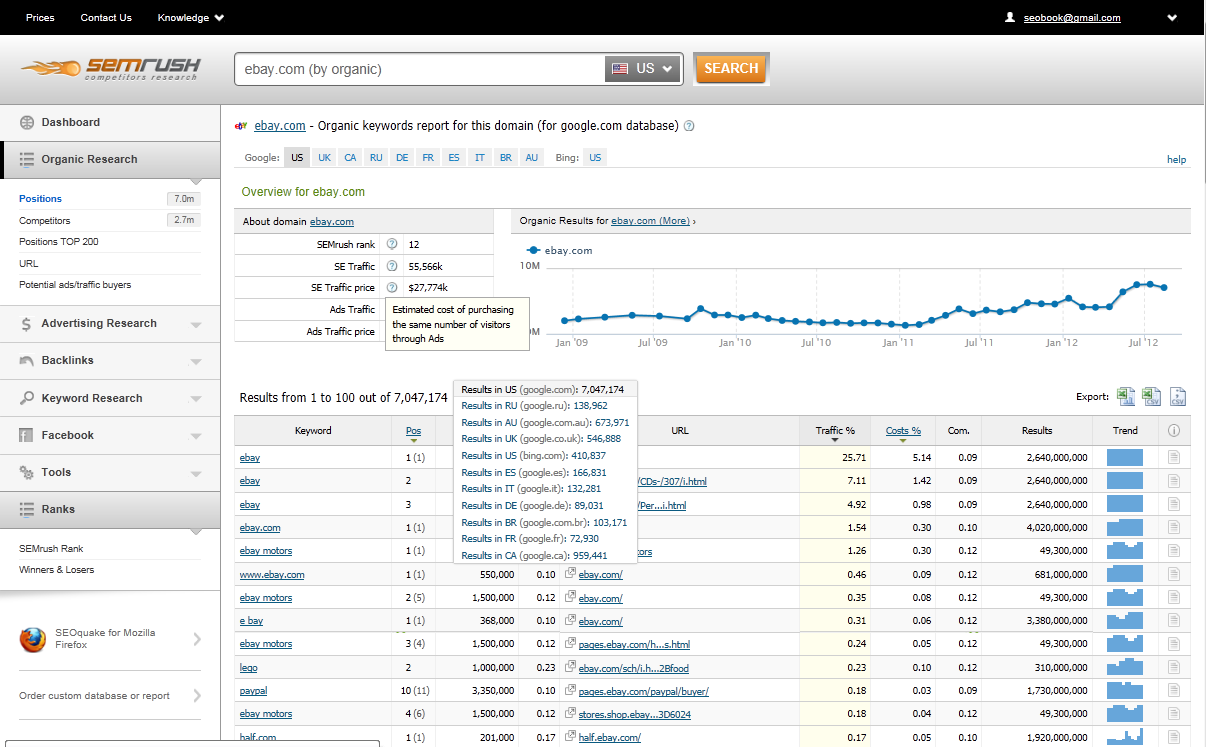Screen dimensions: 1206x747
Task: Click the Backlinks chain icon
Action: pos(26,361)
